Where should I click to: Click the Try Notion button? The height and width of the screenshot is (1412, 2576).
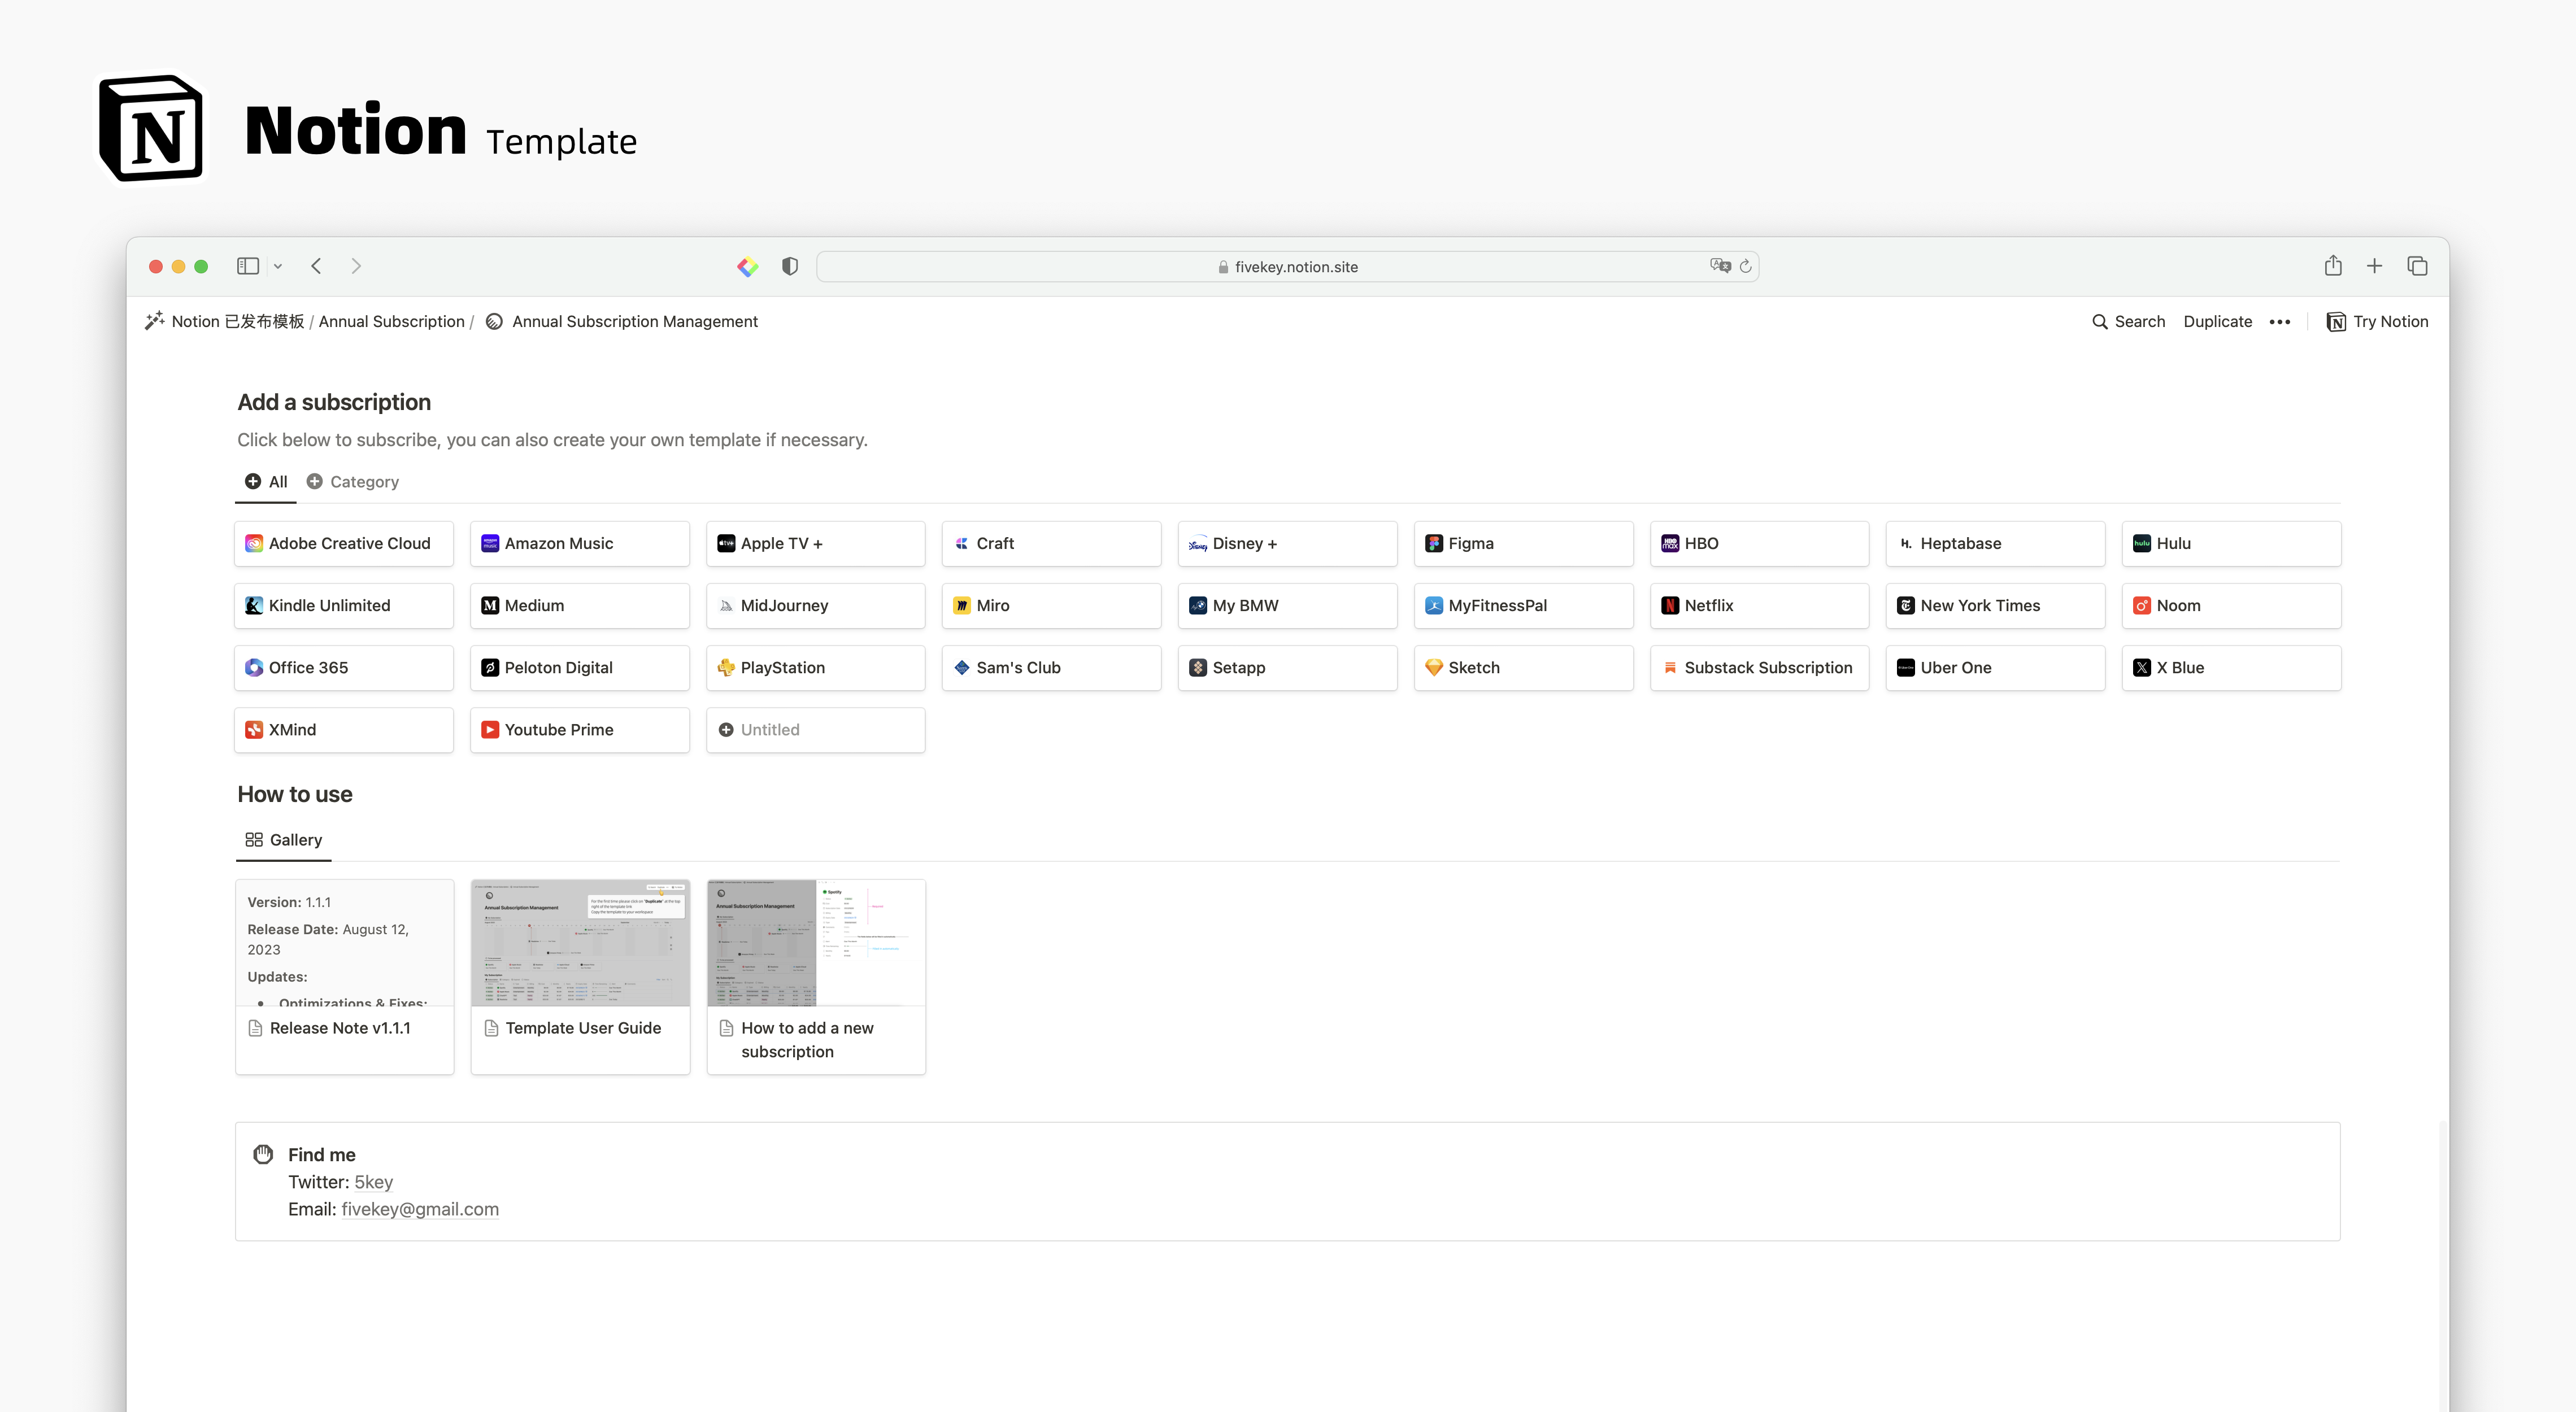click(2377, 321)
